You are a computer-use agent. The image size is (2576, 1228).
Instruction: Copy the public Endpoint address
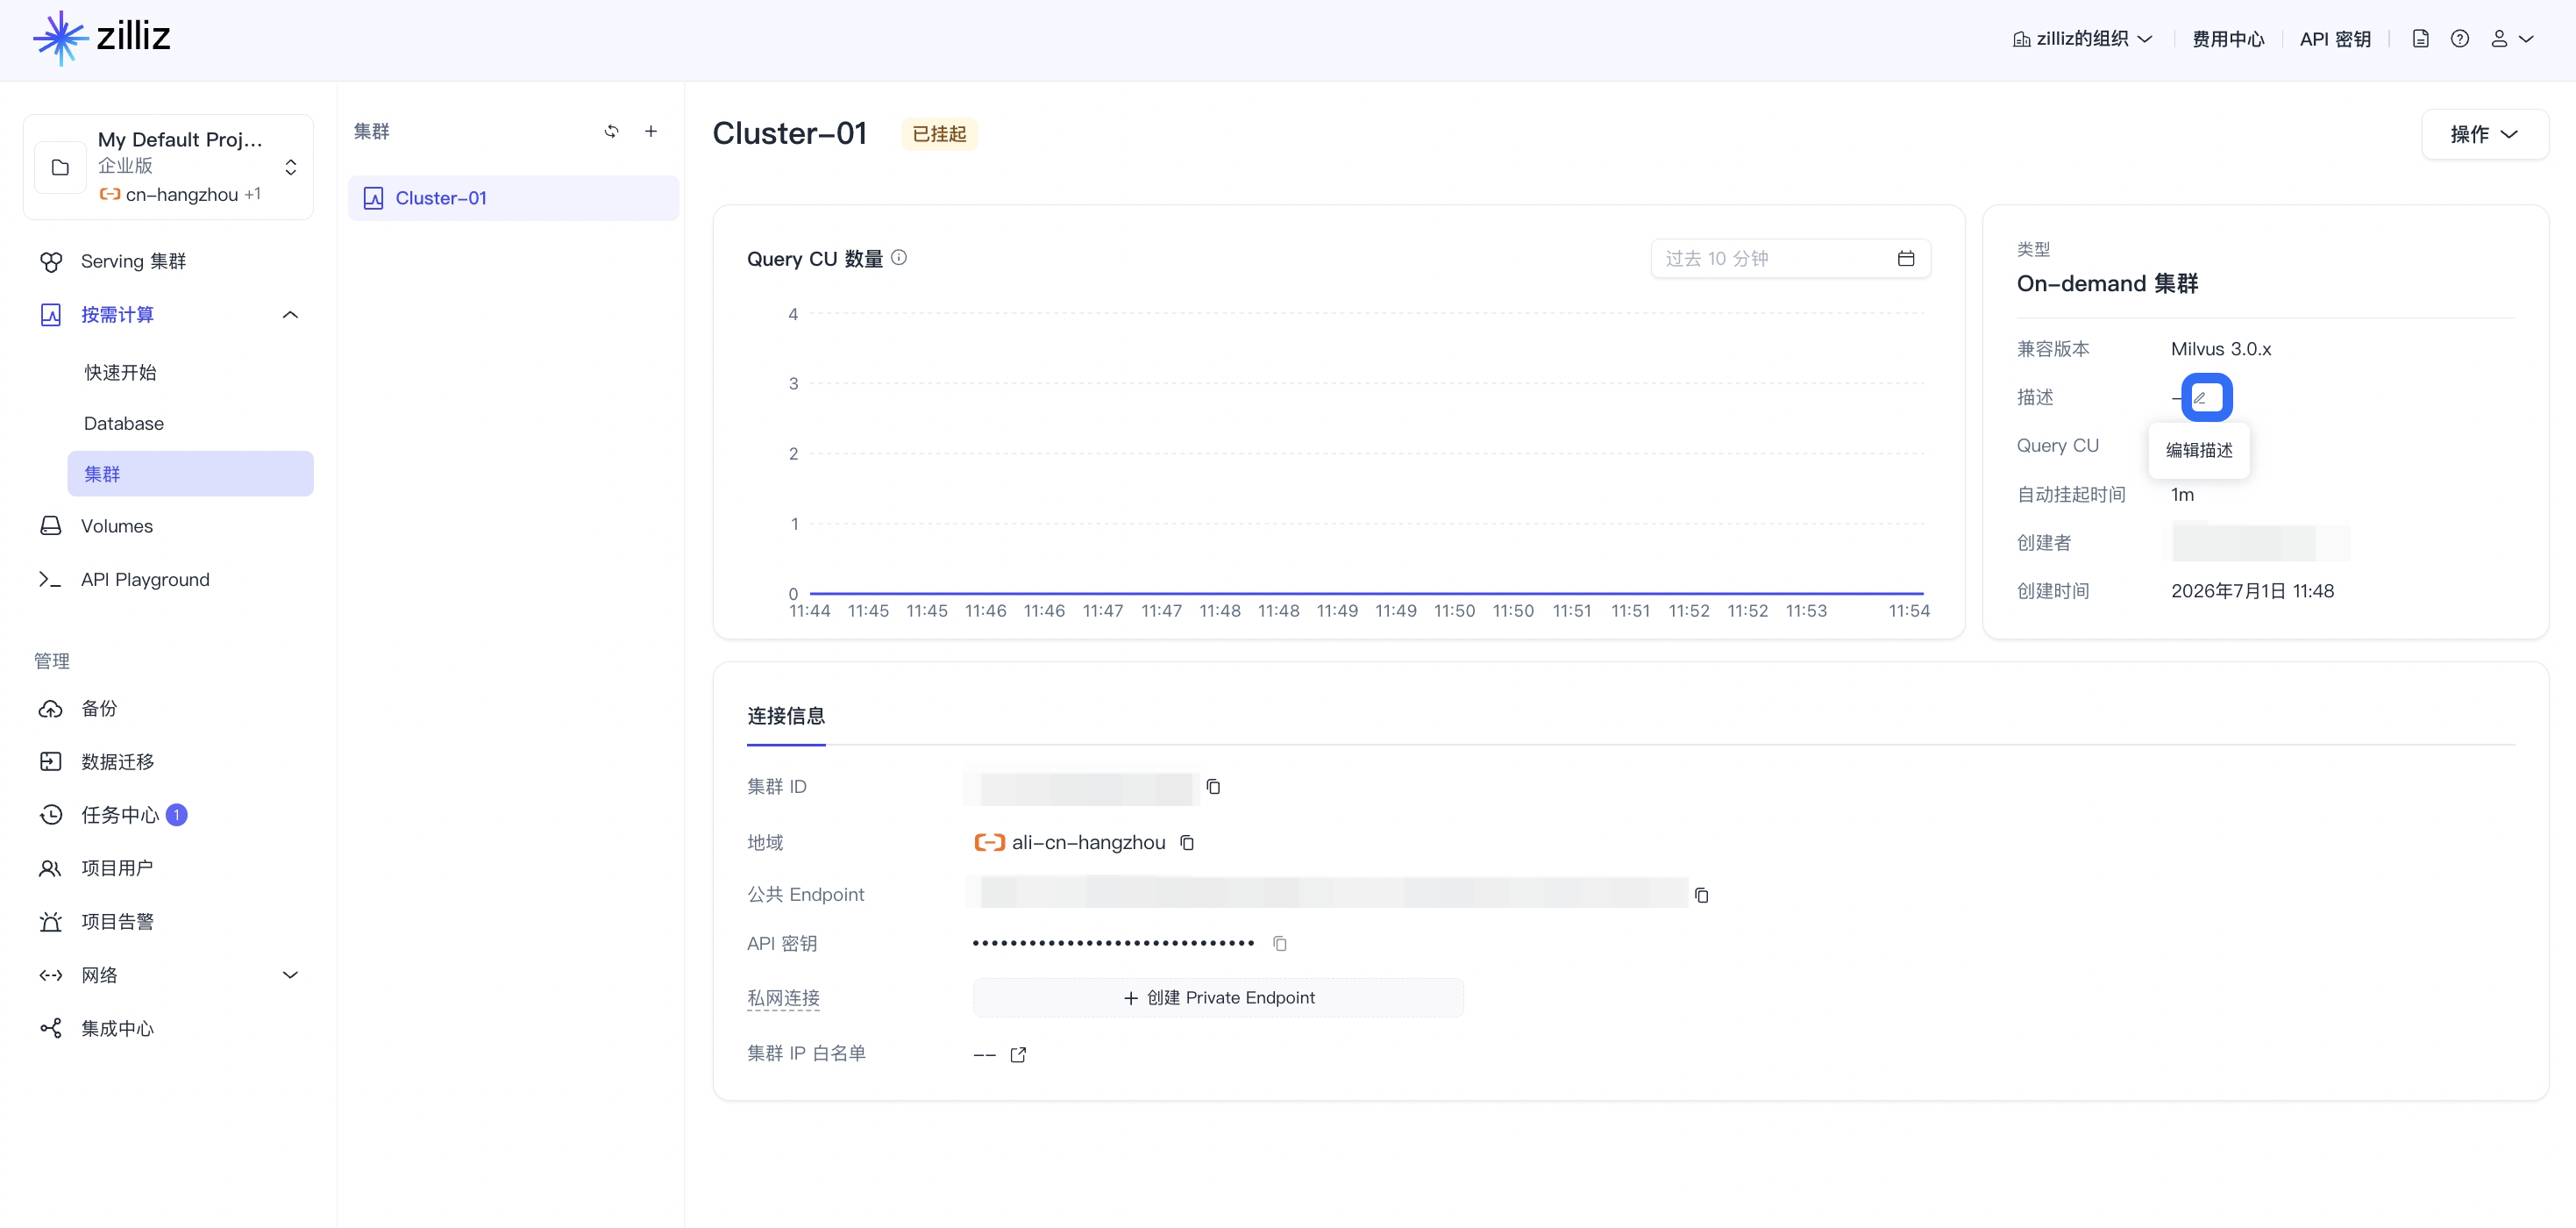click(1701, 895)
